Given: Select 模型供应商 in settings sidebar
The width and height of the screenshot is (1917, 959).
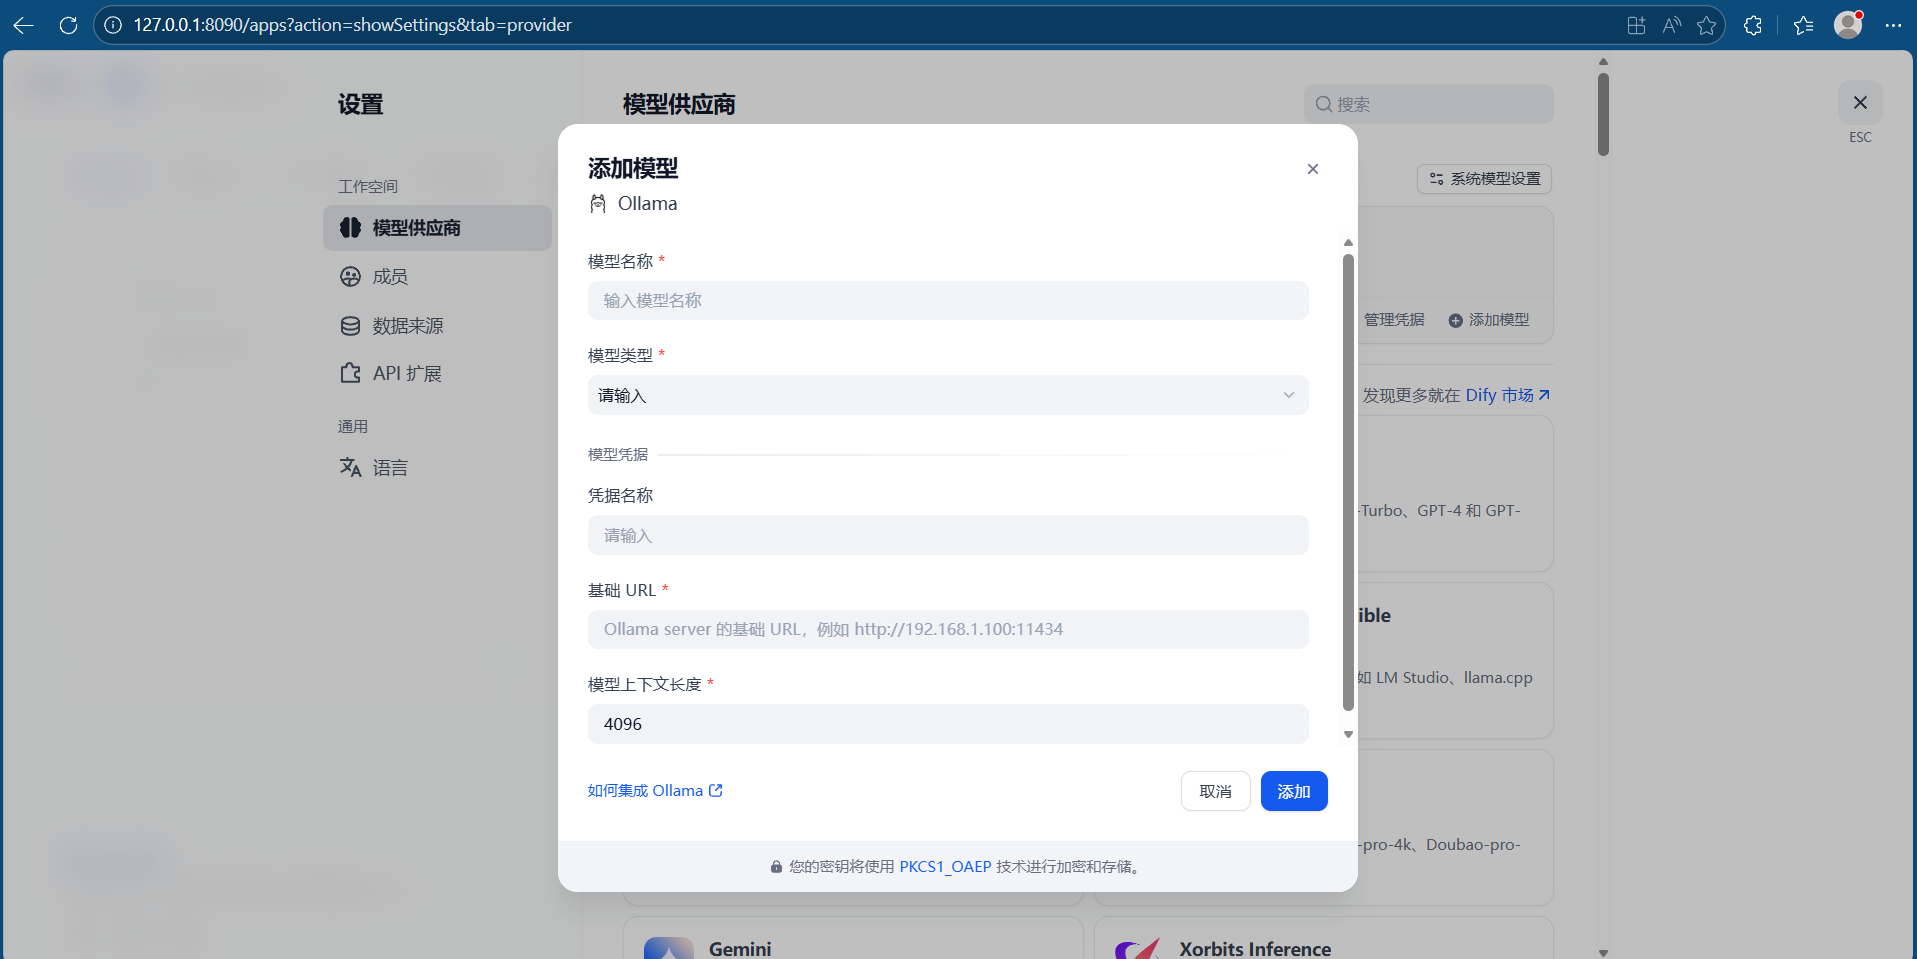Looking at the screenshot, I should 437,228.
